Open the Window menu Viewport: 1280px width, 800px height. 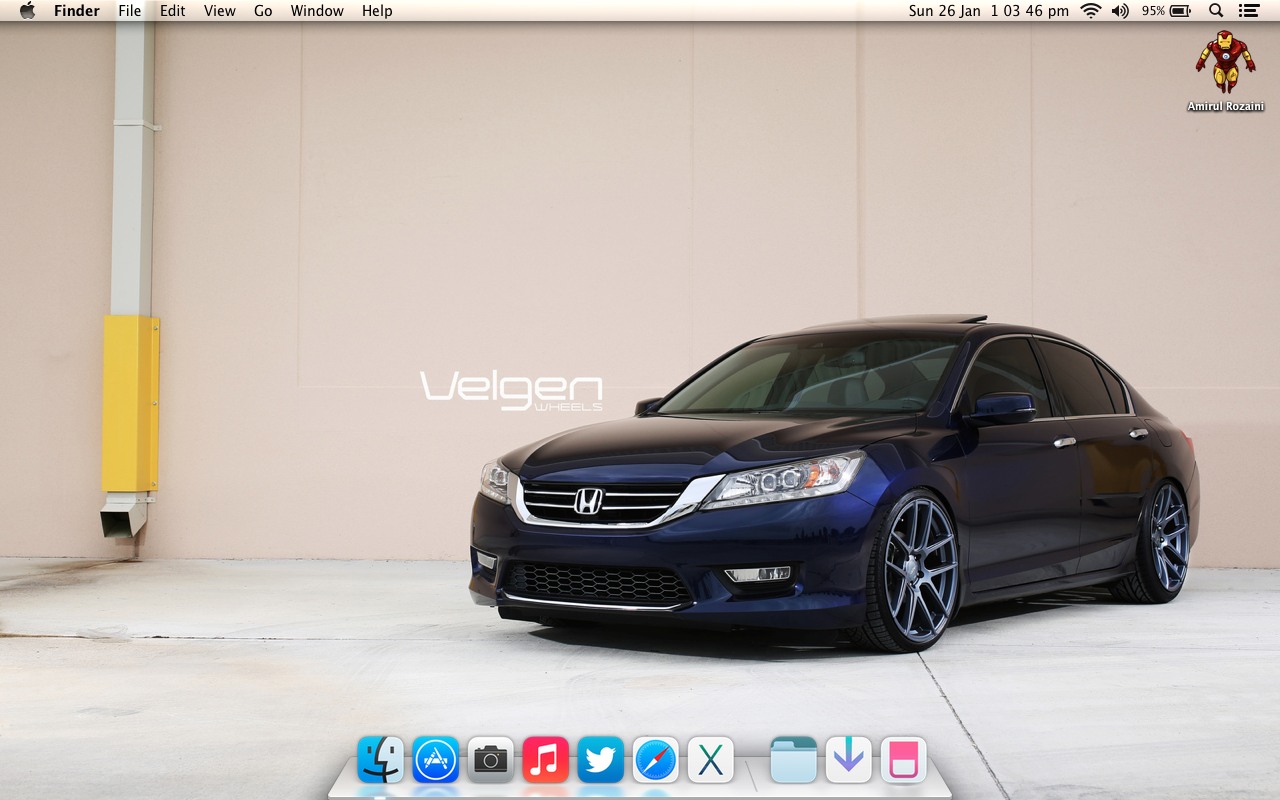pyautogui.click(x=317, y=11)
